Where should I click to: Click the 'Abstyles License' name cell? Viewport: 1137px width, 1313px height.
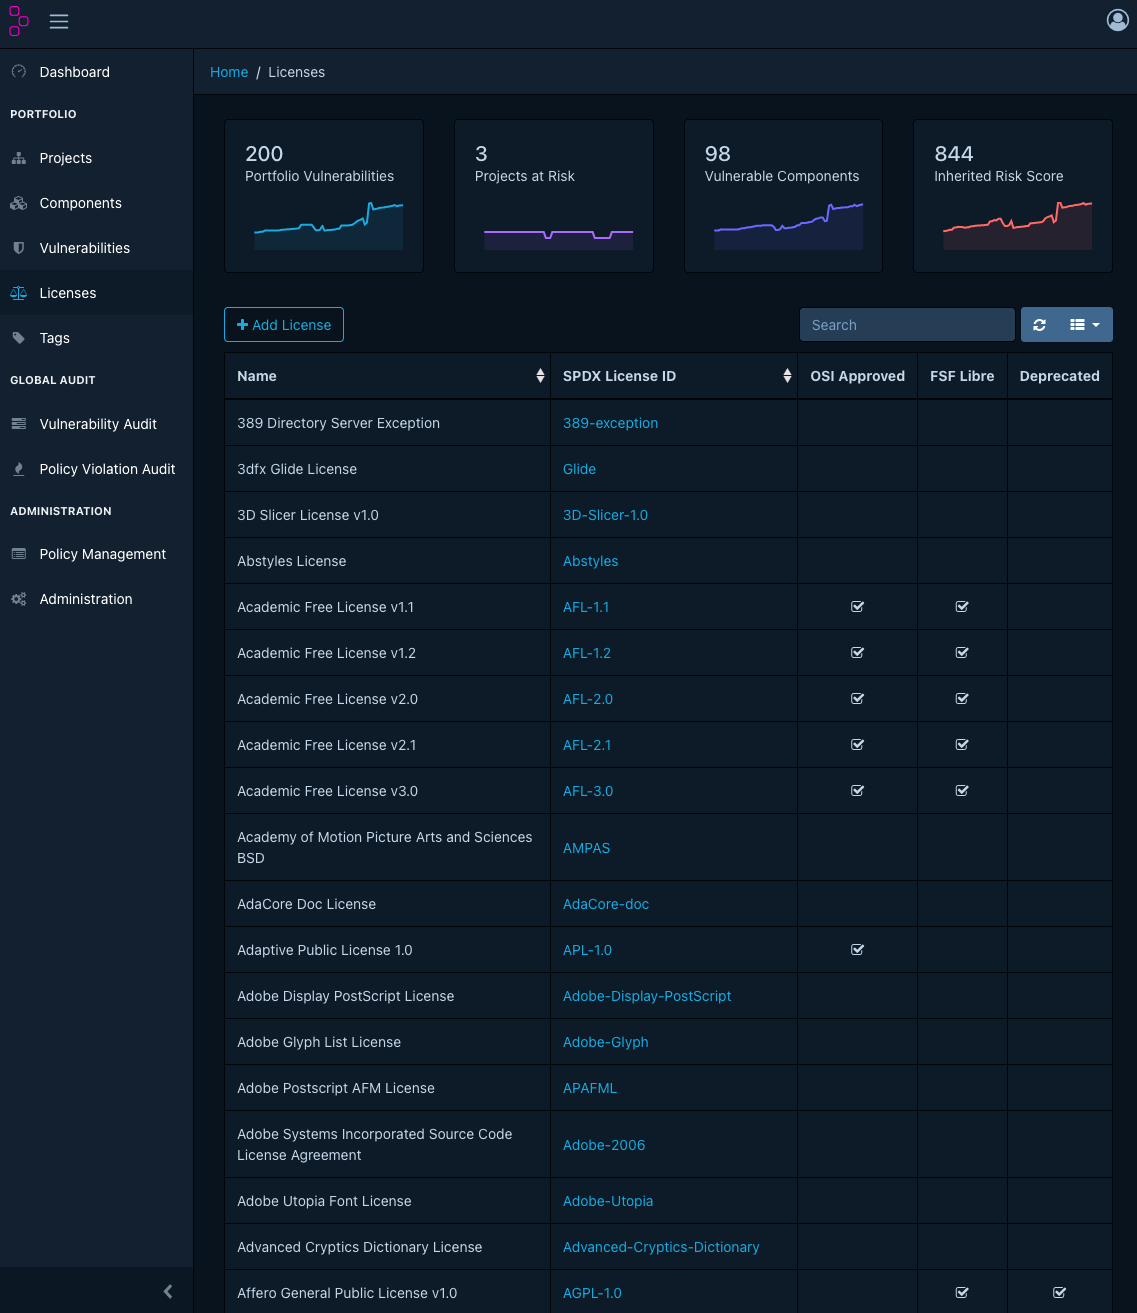[388, 561]
